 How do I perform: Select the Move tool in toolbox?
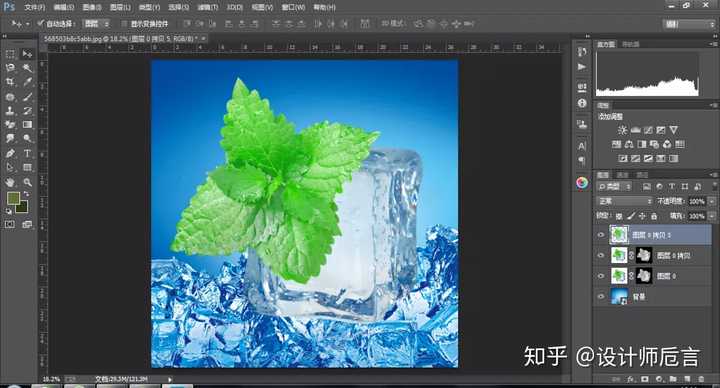[28, 54]
